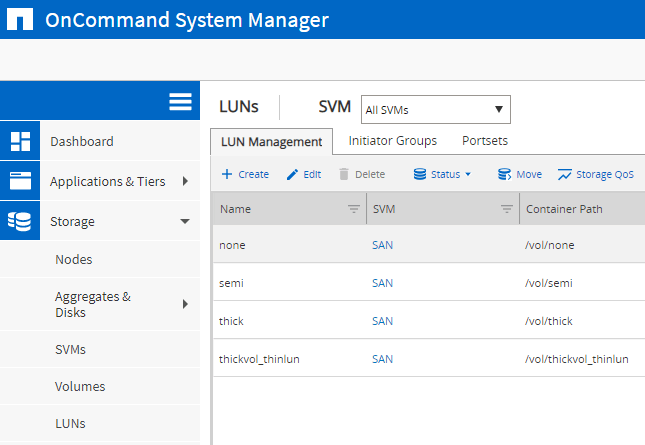Click the Edit LUN button
The height and width of the screenshot is (445, 645).
[303, 174]
